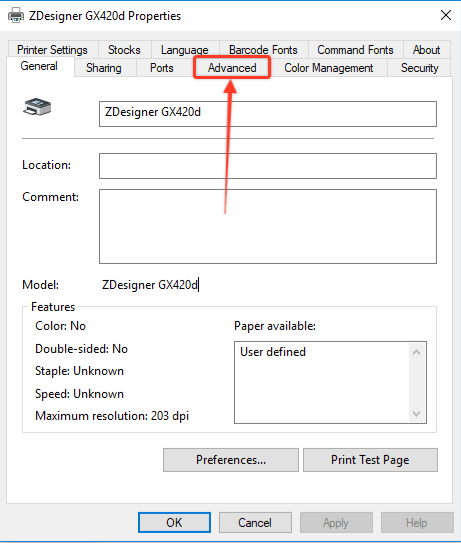Open the Advanced tab
Viewport: 461px width, 543px height.
pyautogui.click(x=232, y=68)
